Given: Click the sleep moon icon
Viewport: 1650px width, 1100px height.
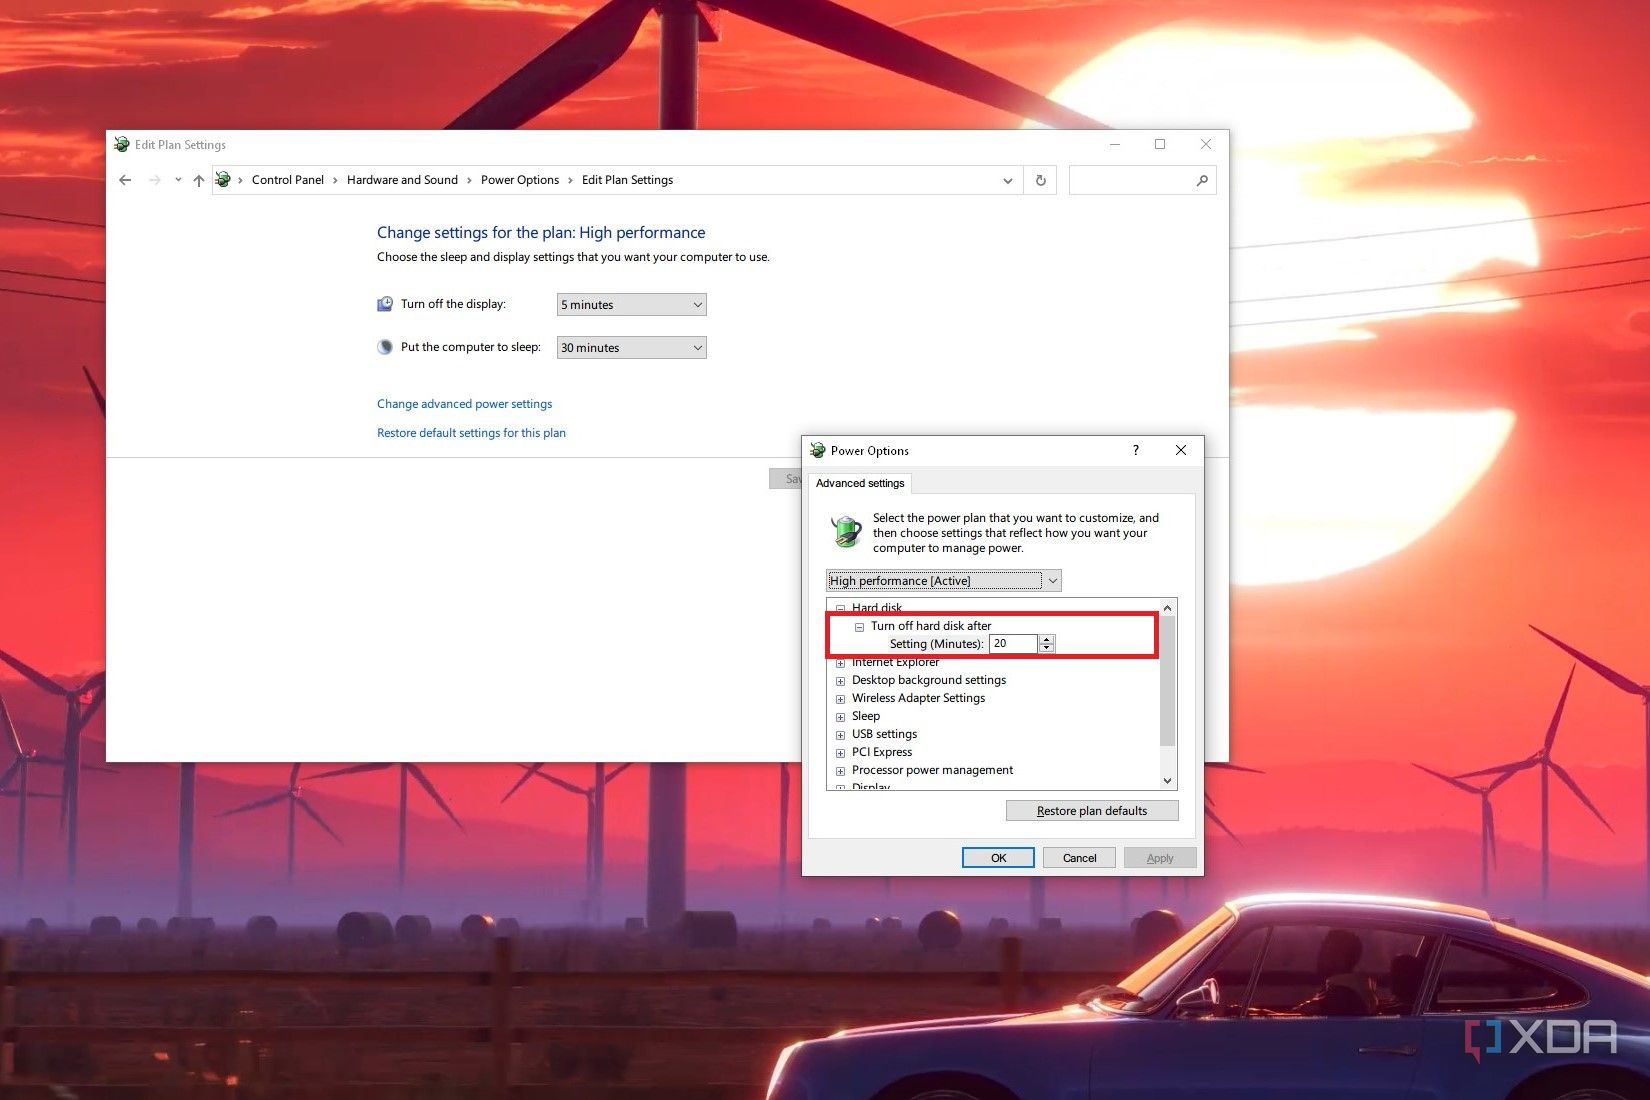Looking at the screenshot, I should [x=385, y=347].
